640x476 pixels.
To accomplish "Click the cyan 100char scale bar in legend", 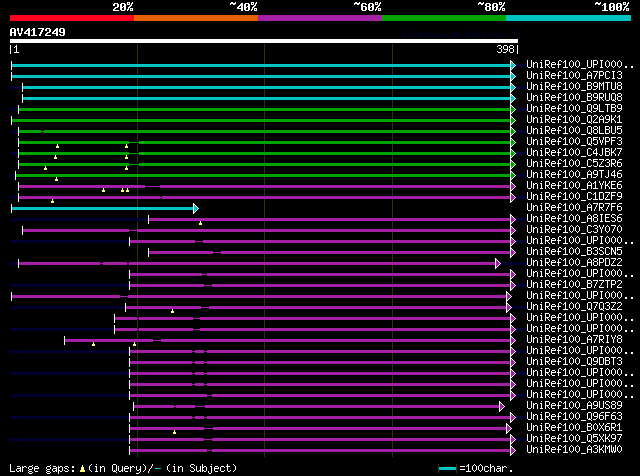I will tap(447, 469).
